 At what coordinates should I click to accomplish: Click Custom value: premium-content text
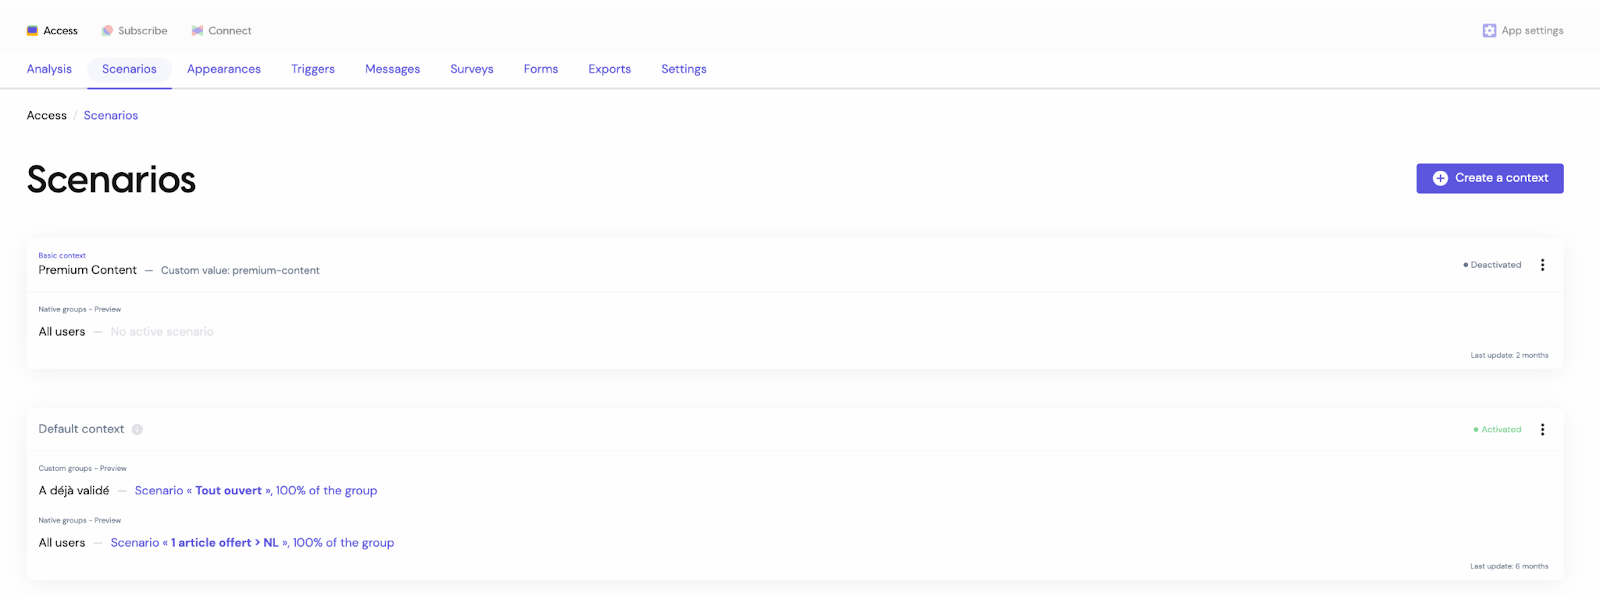[x=240, y=270]
